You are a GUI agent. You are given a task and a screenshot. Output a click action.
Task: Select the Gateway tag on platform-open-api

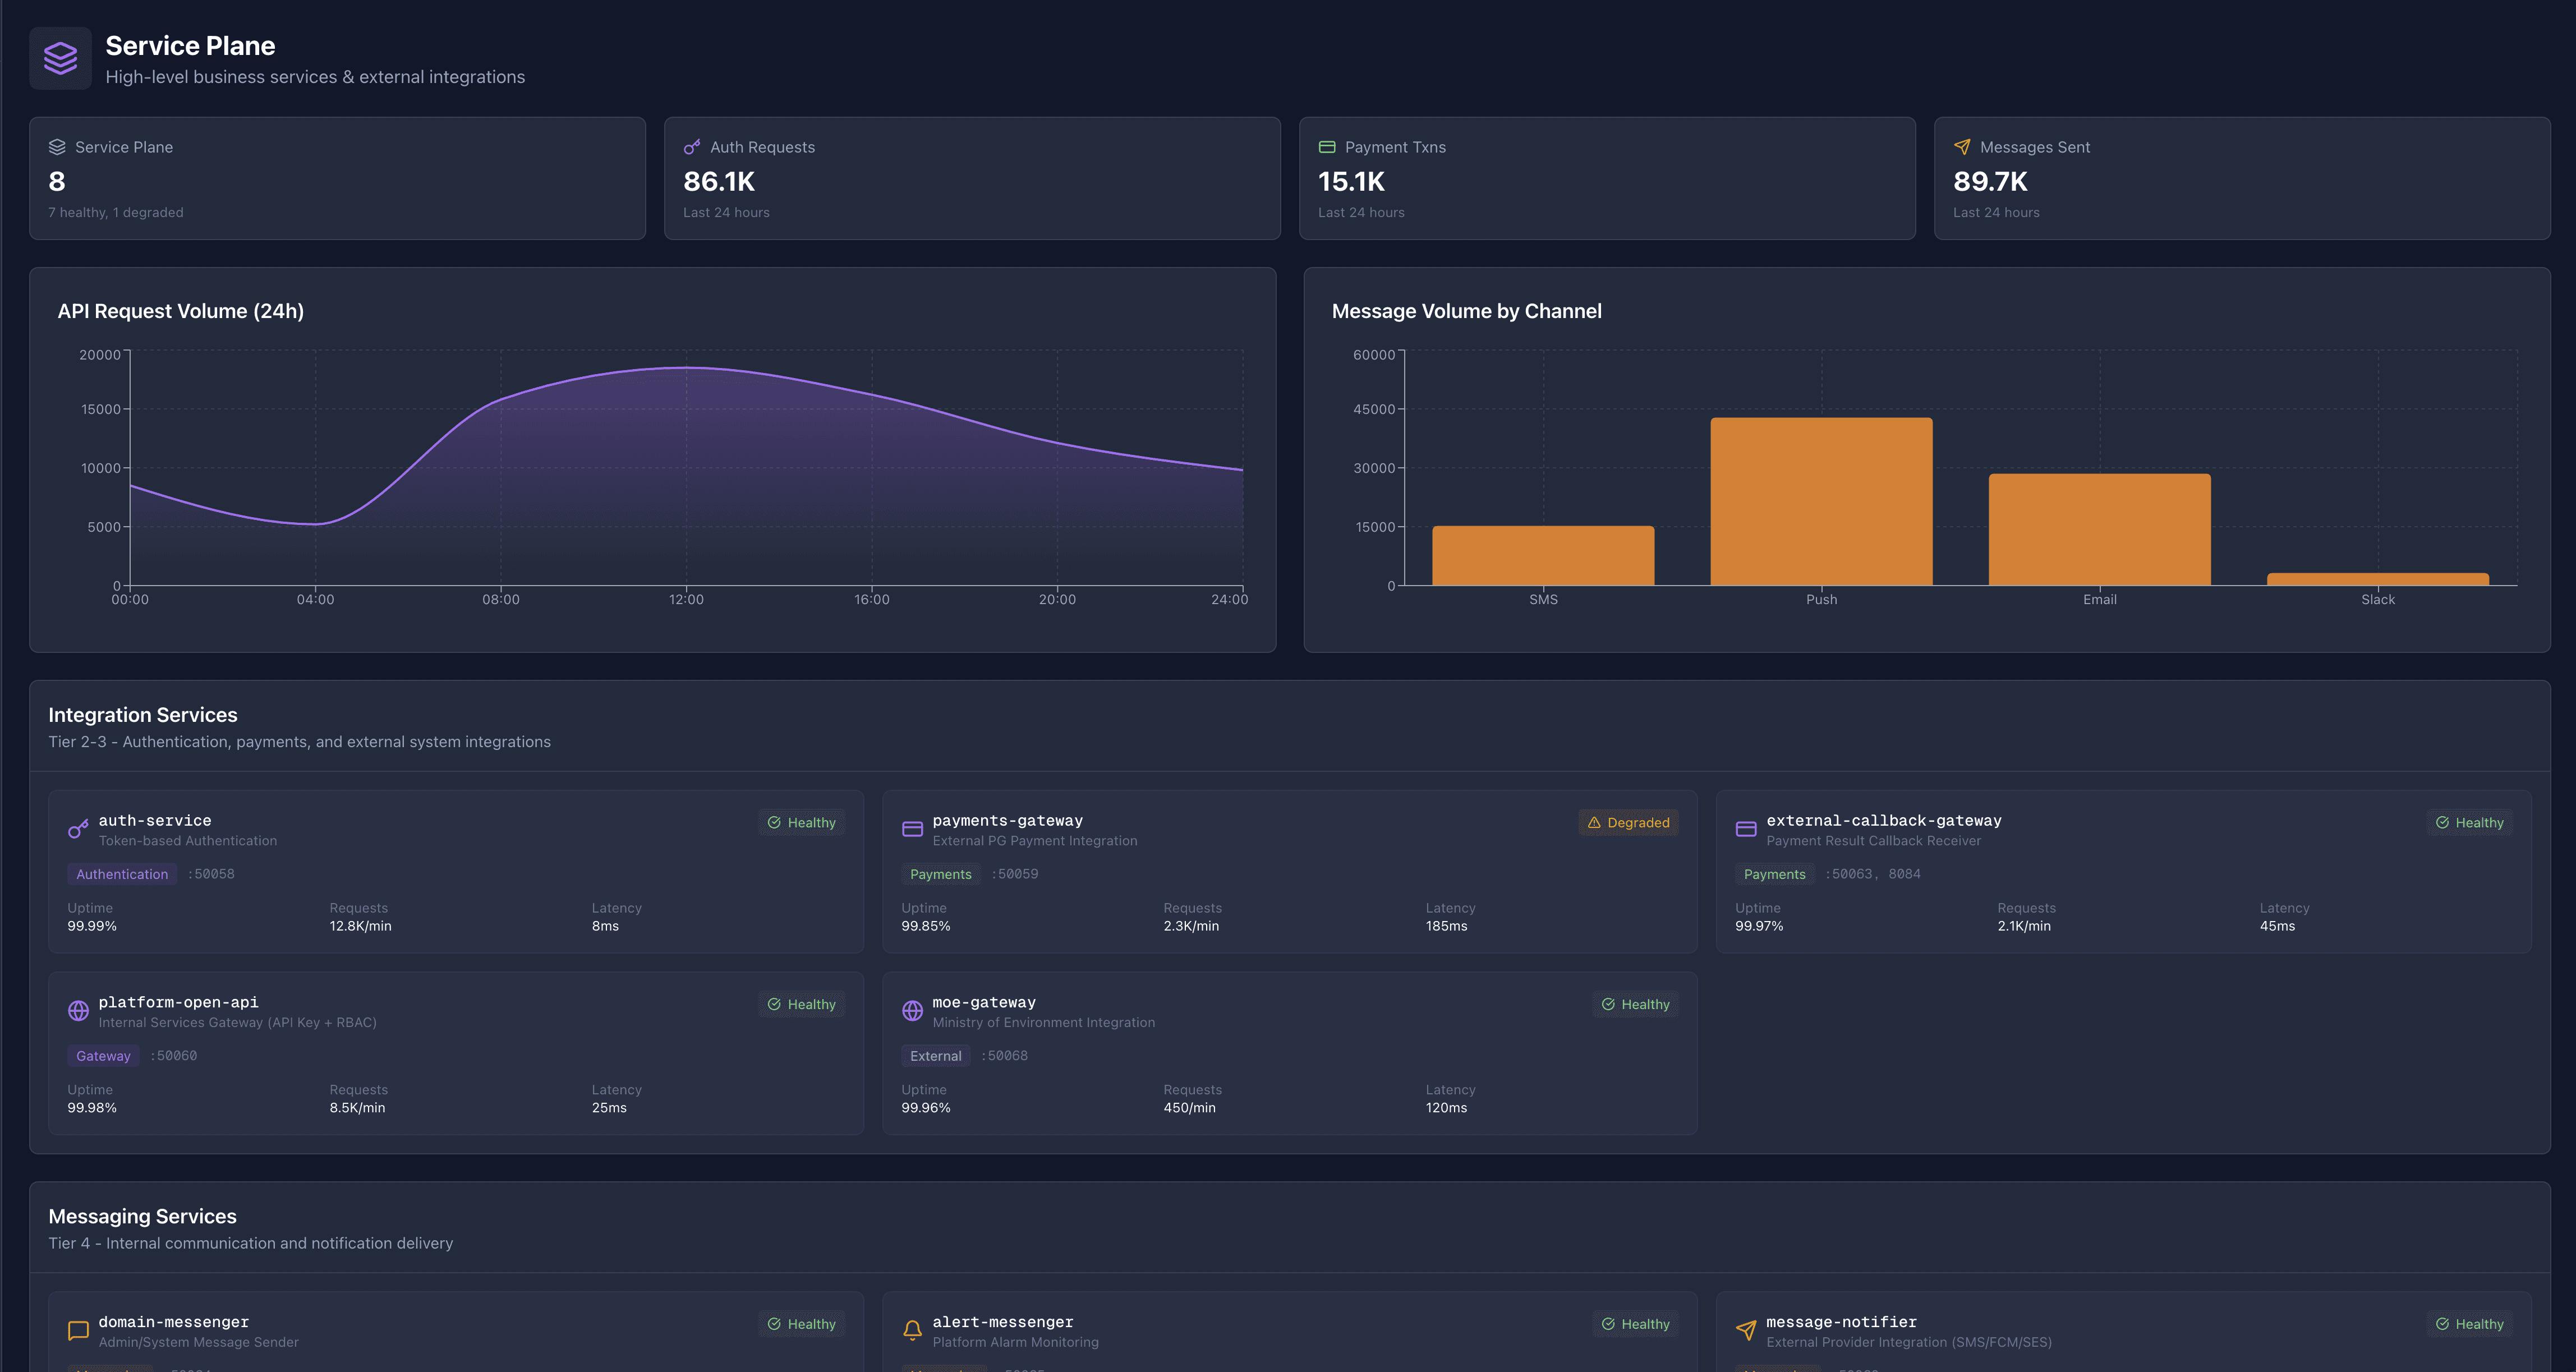click(x=103, y=1056)
